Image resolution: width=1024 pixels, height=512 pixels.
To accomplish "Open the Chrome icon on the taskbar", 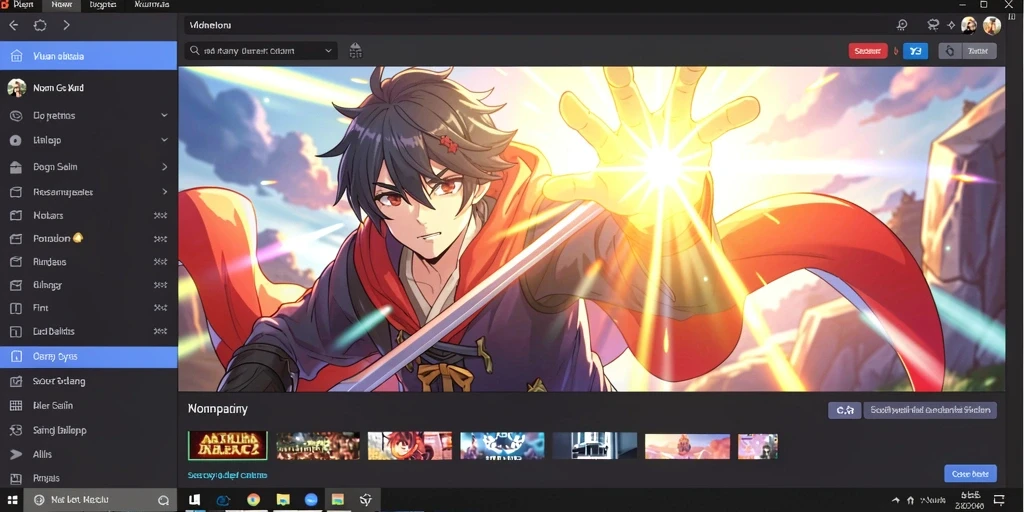I will tap(253, 500).
